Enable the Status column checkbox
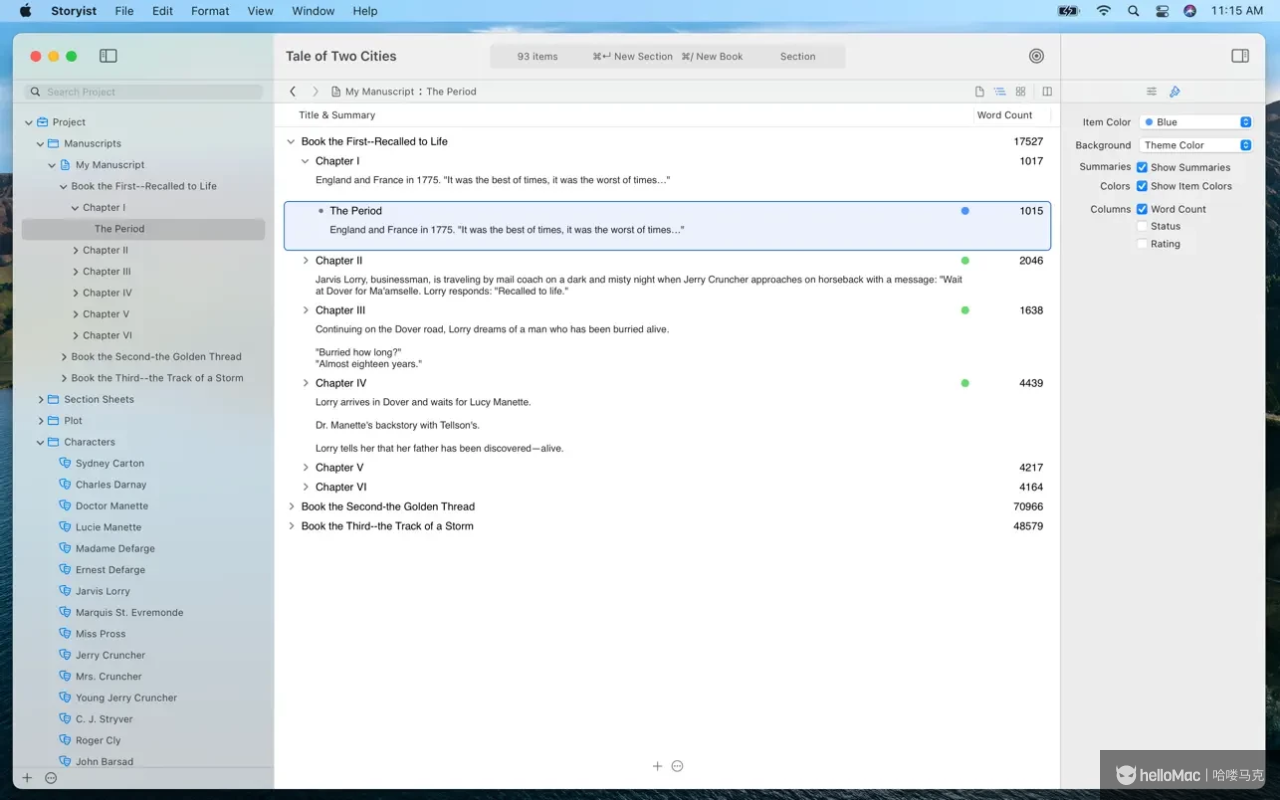The height and width of the screenshot is (800, 1280). pos(1142,226)
